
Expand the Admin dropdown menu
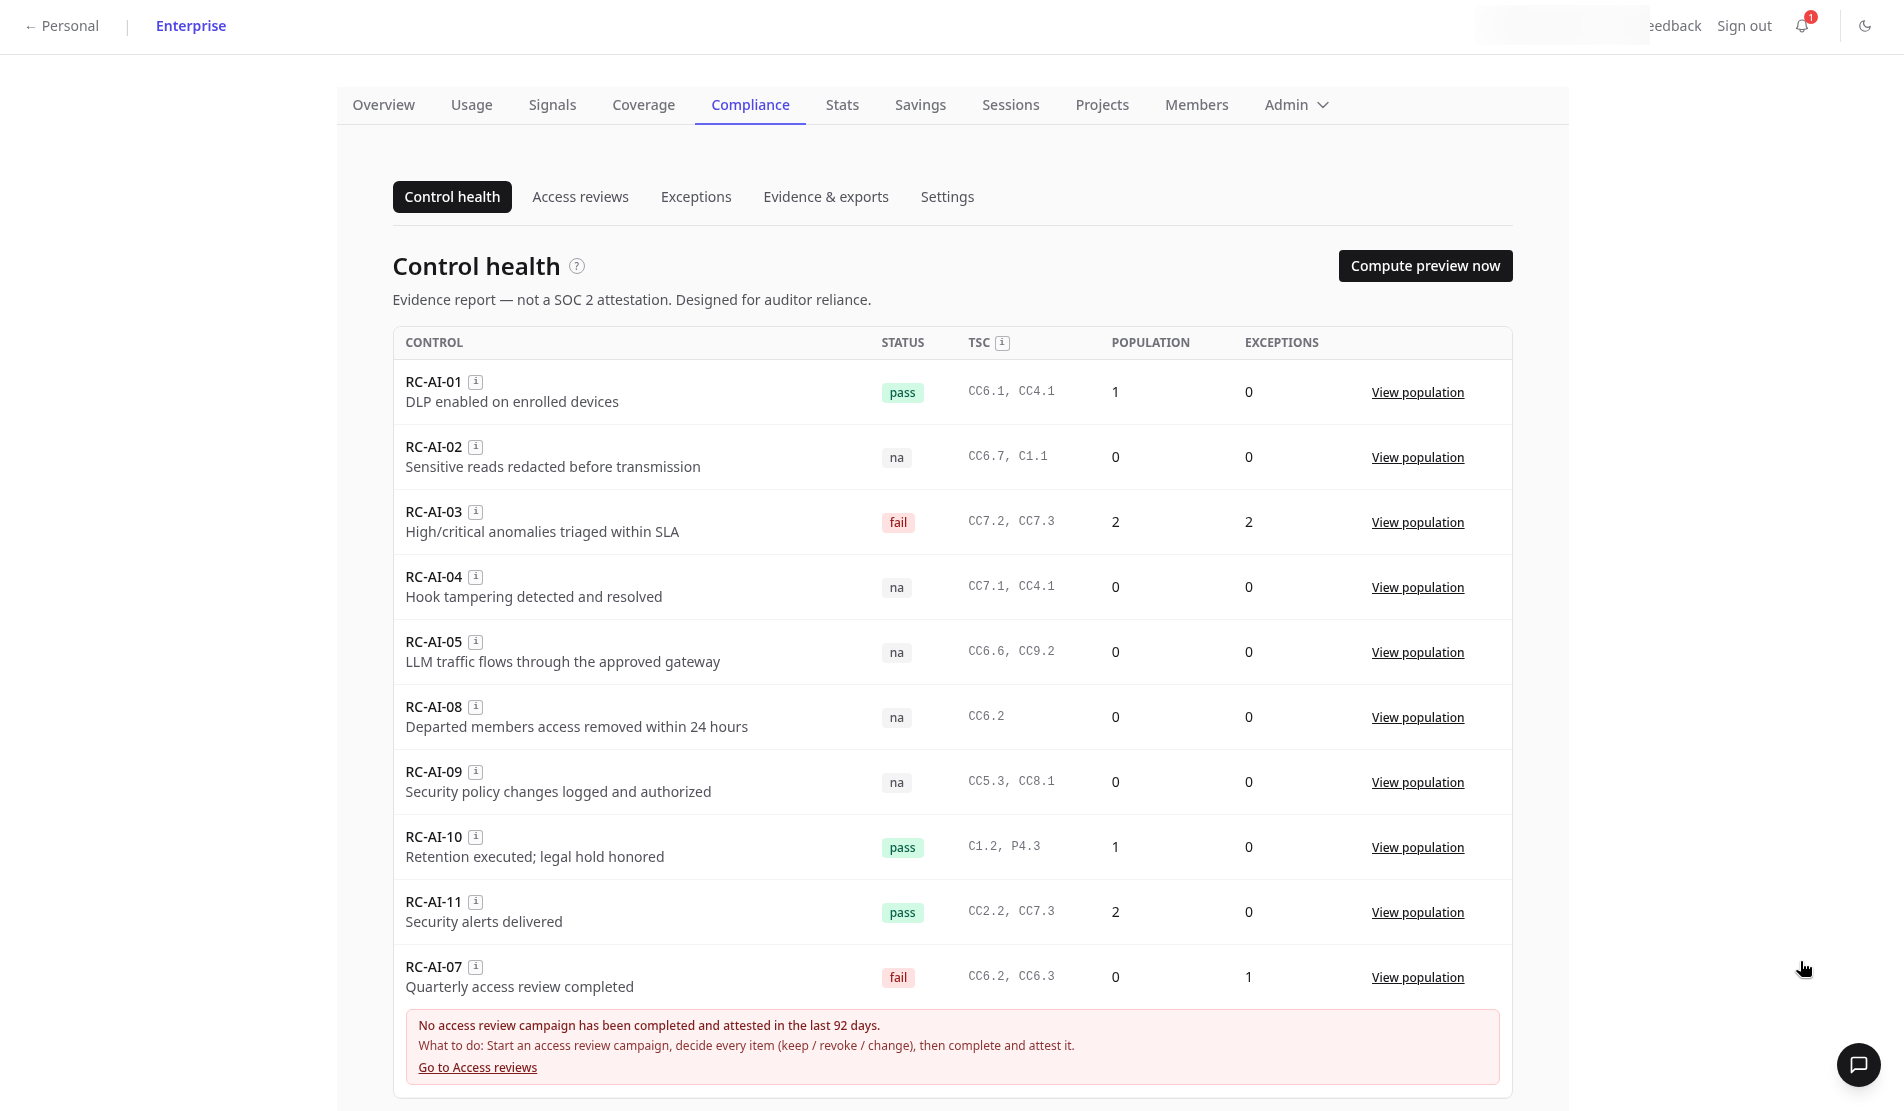tap(1296, 105)
